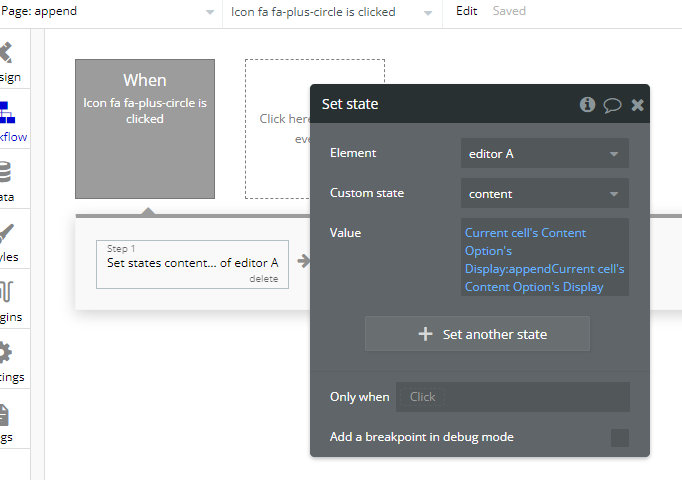Screen dimensions: 682x480
Task: Select the Workflow tab icon
Action: point(8,120)
